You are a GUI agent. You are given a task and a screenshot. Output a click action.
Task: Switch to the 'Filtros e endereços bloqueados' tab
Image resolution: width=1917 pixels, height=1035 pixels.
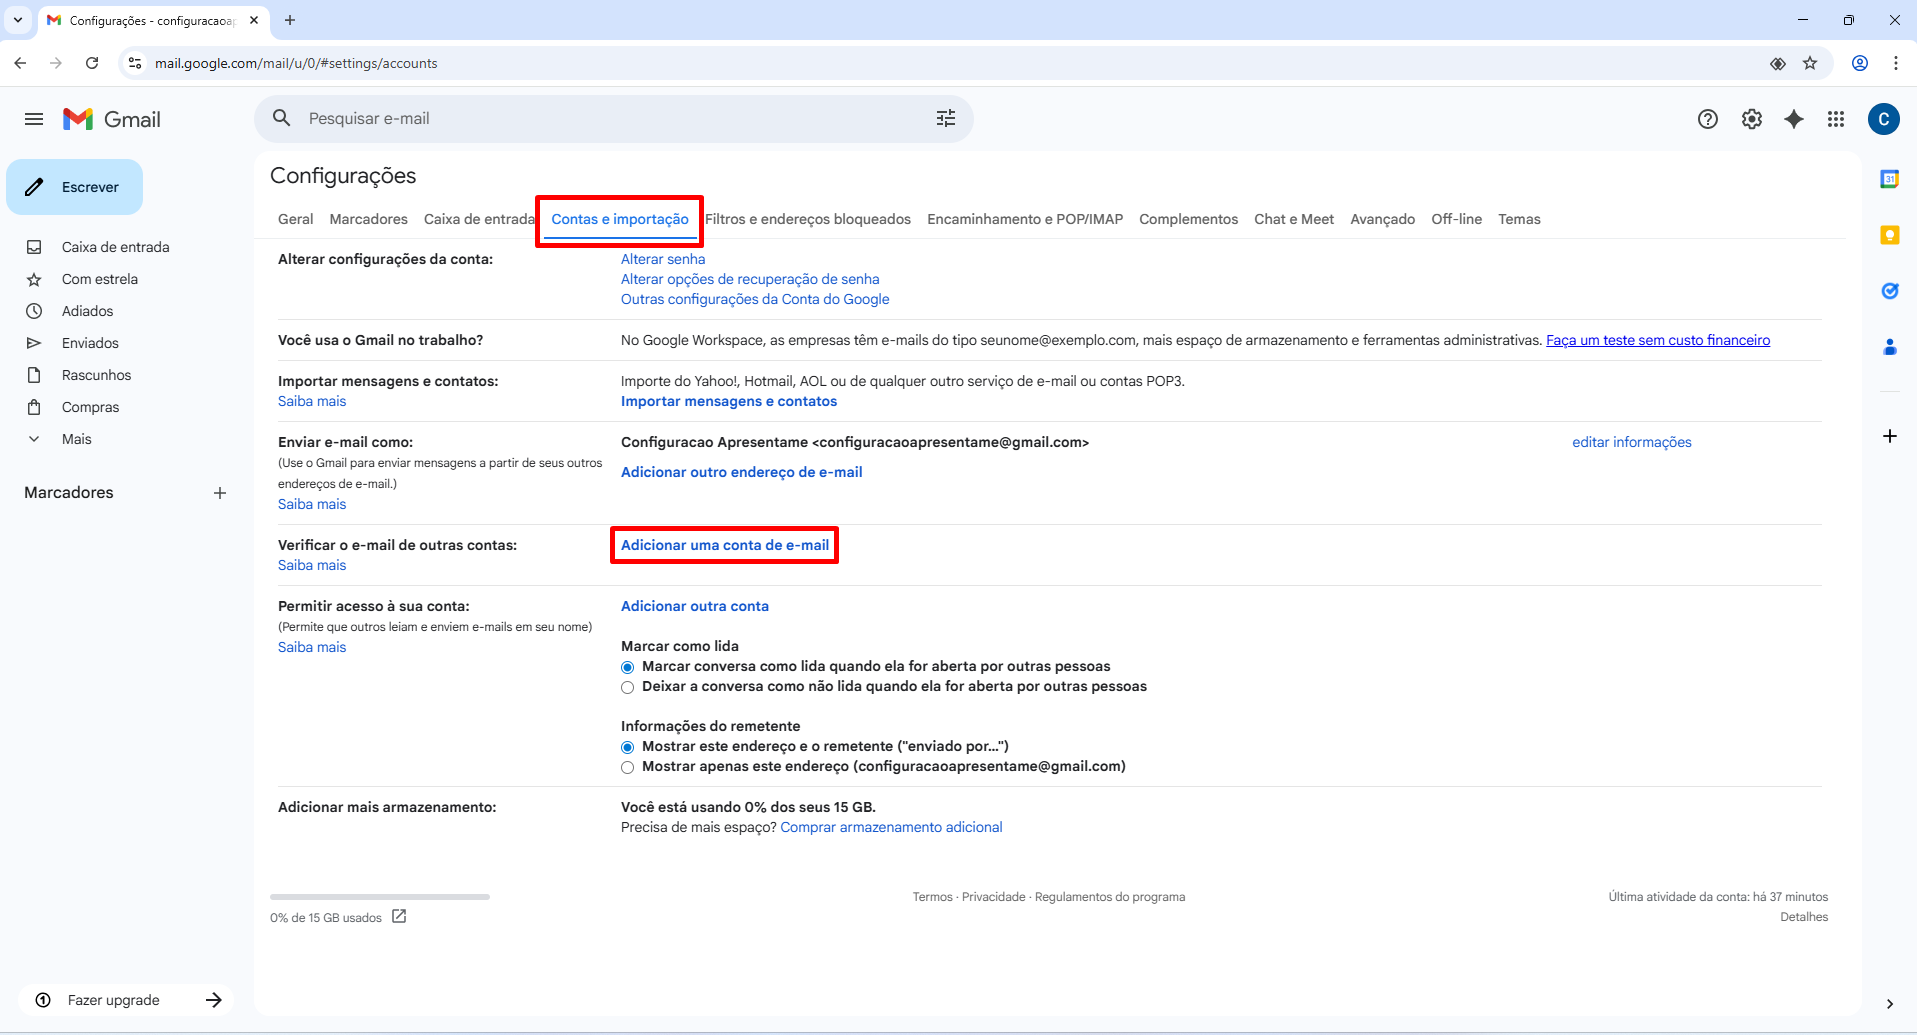tap(808, 219)
